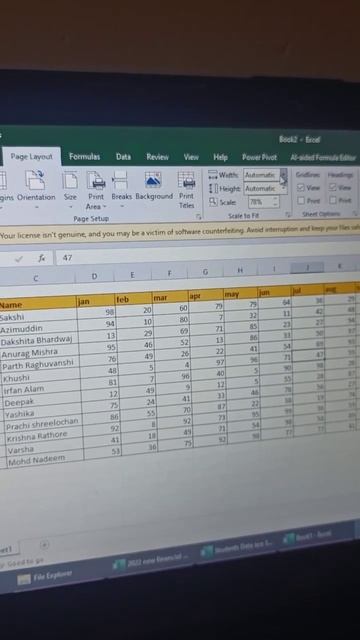360x640 pixels.
Task: Open the Help tab
Action: coord(220,157)
